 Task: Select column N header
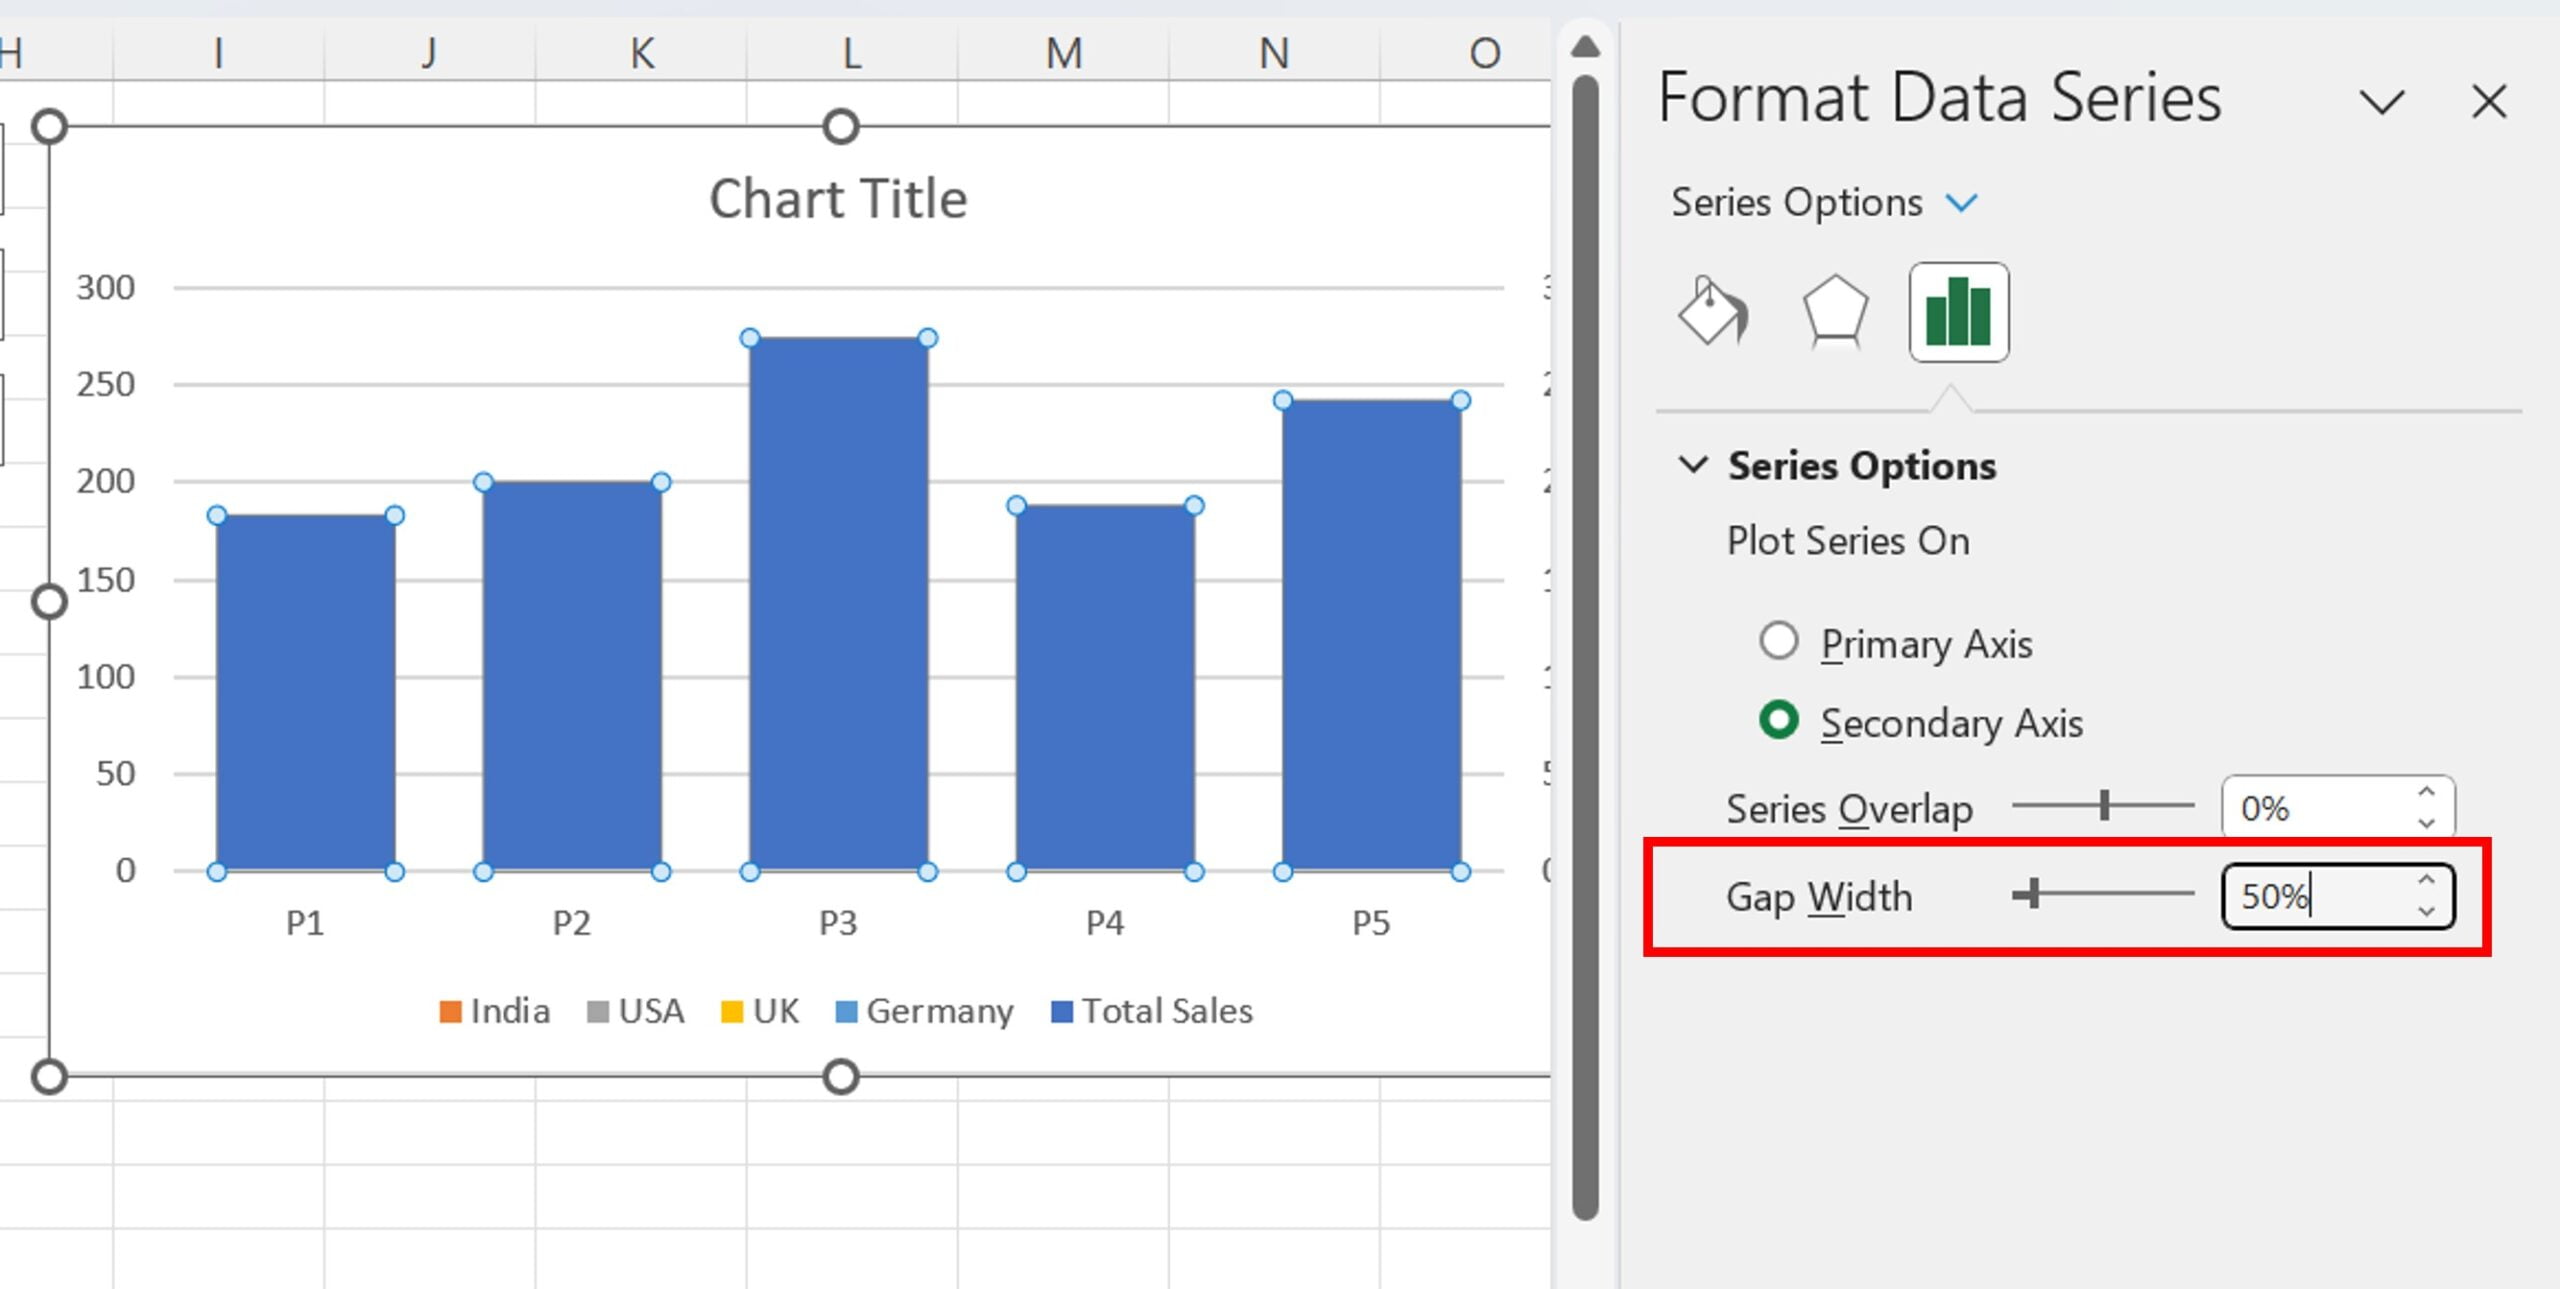(x=1274, y=52)
